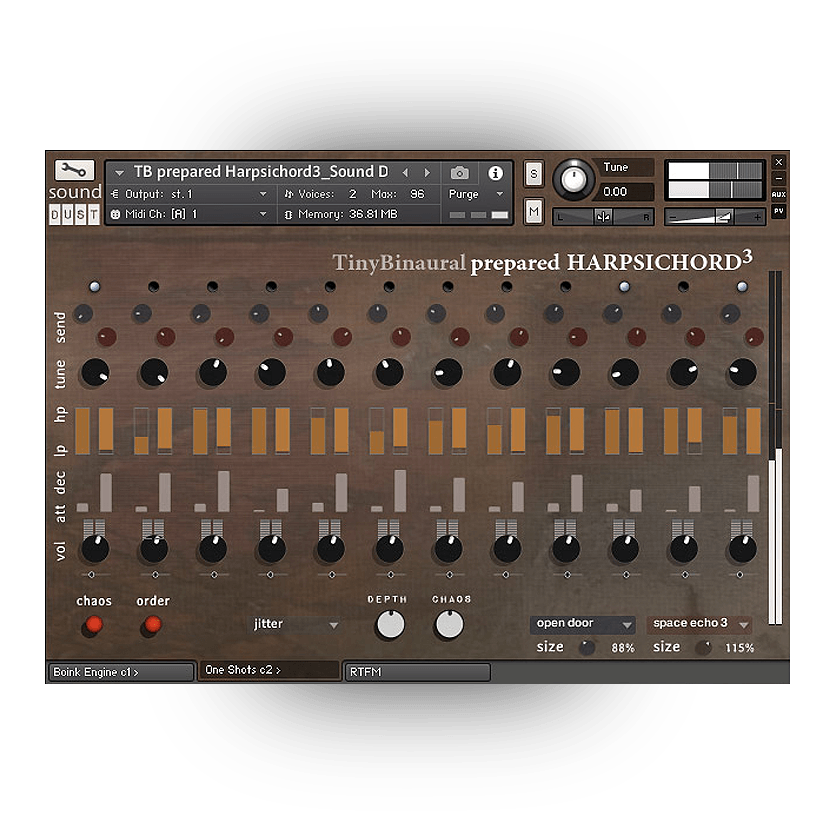This screenshot has width=836, height=836.
Task: Click the red order button
Action: point(152,624)
